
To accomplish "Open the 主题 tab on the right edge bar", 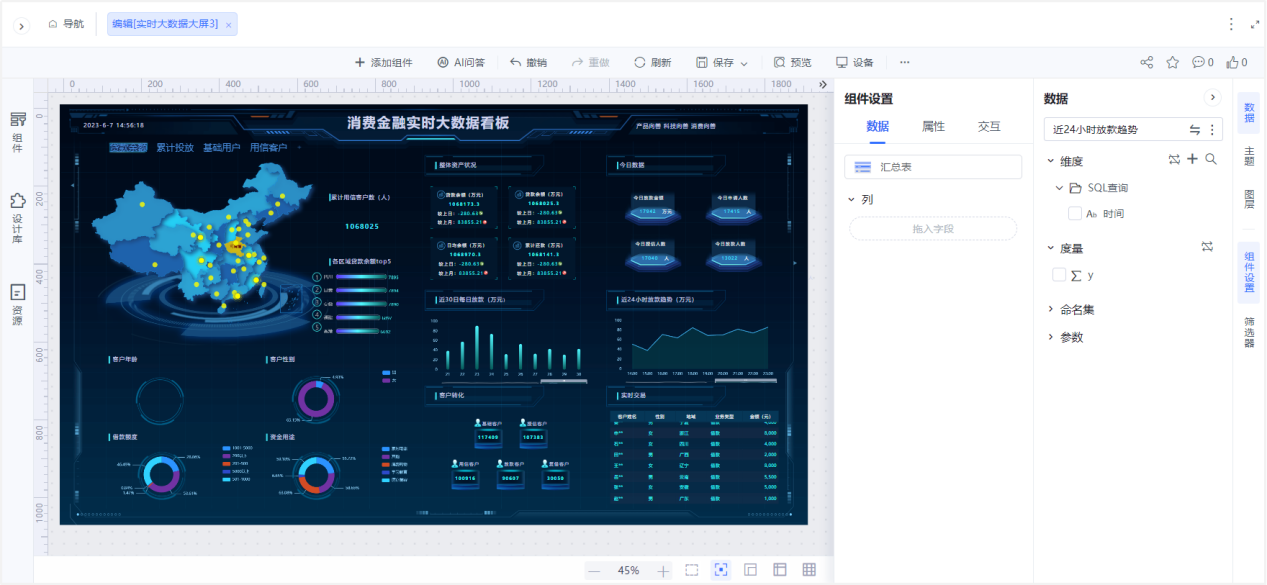I will [x=1249, y=155].
